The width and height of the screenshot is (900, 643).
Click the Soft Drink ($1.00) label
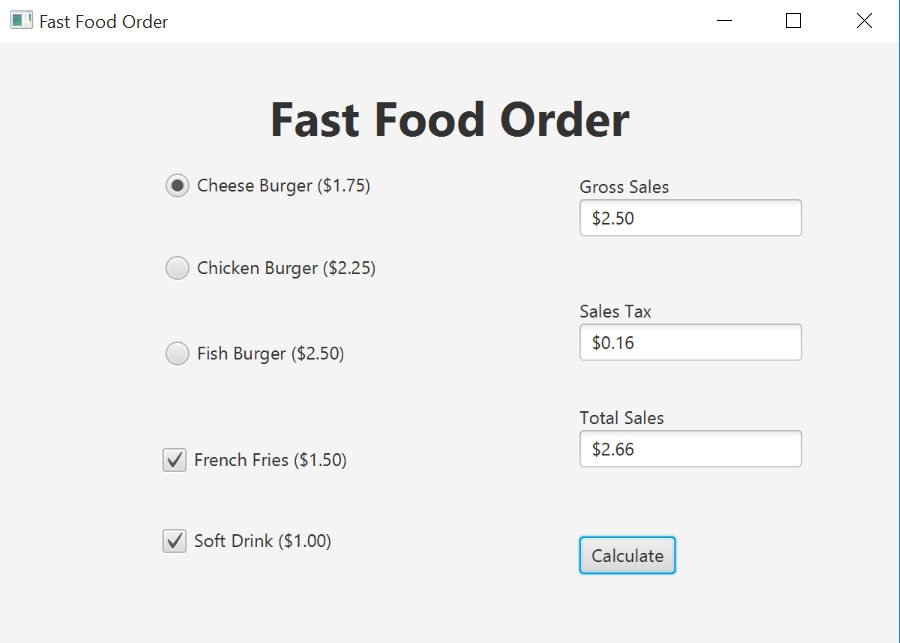point(262,541)
